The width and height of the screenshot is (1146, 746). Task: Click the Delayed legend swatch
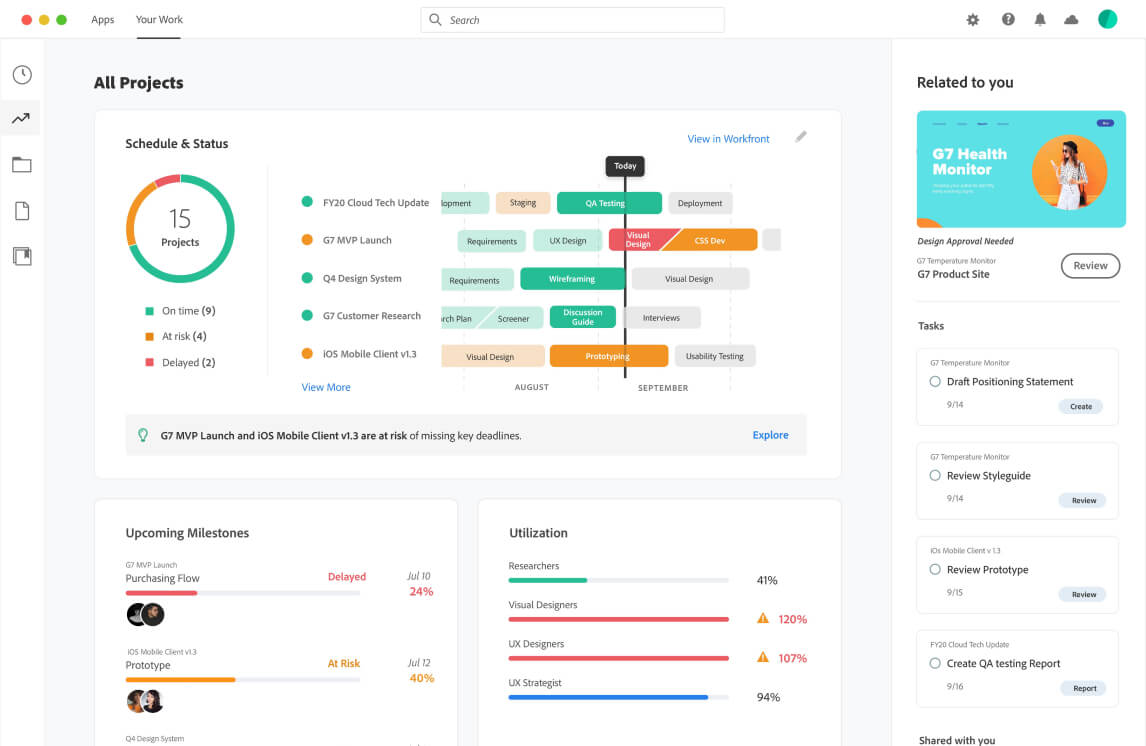tap(149, 362)
